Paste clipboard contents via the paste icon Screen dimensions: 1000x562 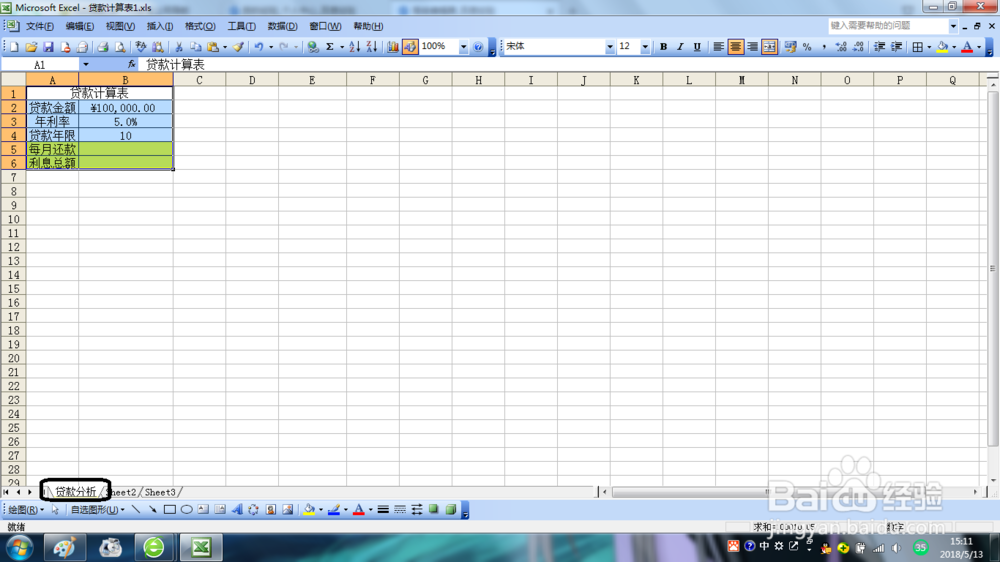point(213,47)
